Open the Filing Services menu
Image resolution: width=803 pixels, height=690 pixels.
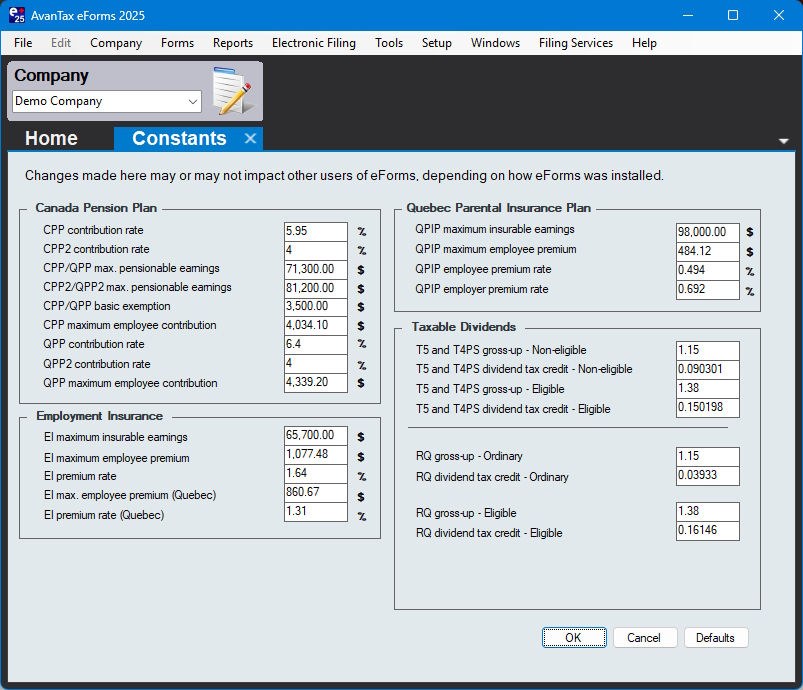point(575,43)
